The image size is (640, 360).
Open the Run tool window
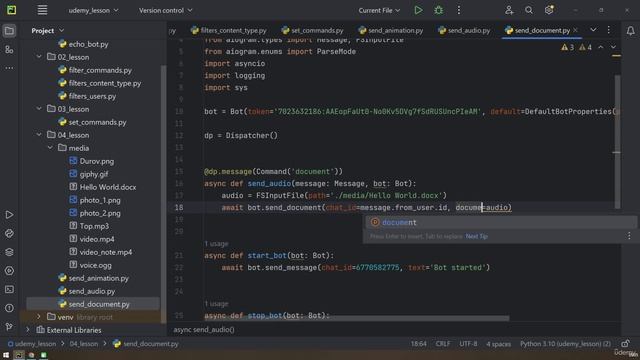[x=9, y=215]
